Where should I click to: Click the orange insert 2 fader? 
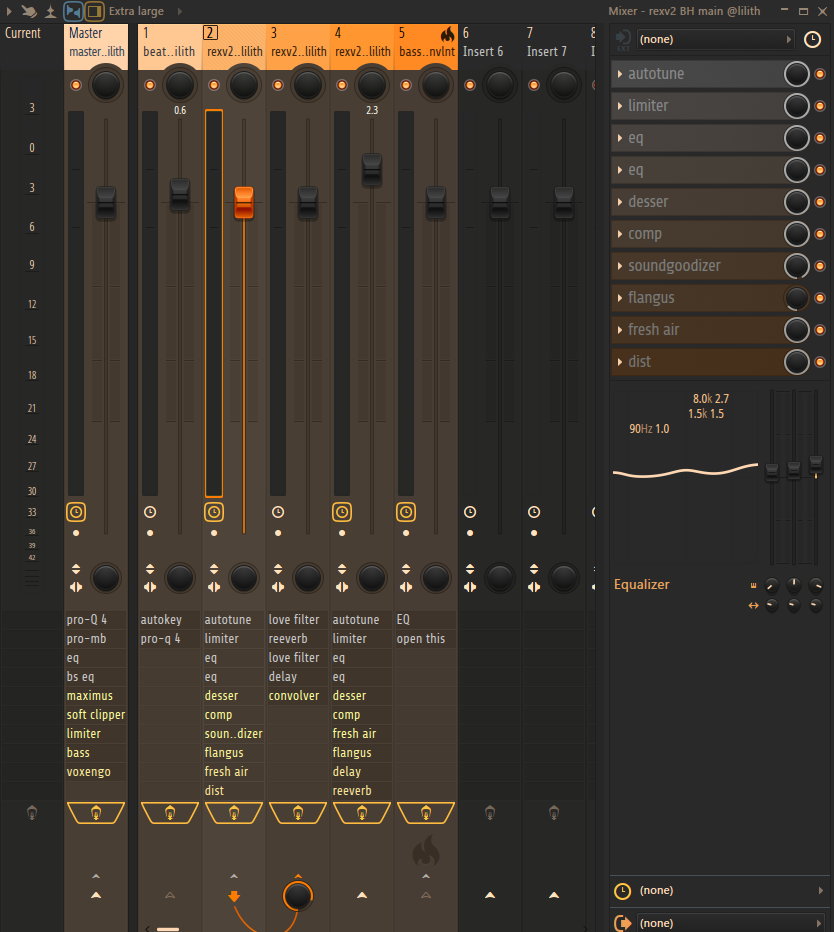(x=244, y=202)
